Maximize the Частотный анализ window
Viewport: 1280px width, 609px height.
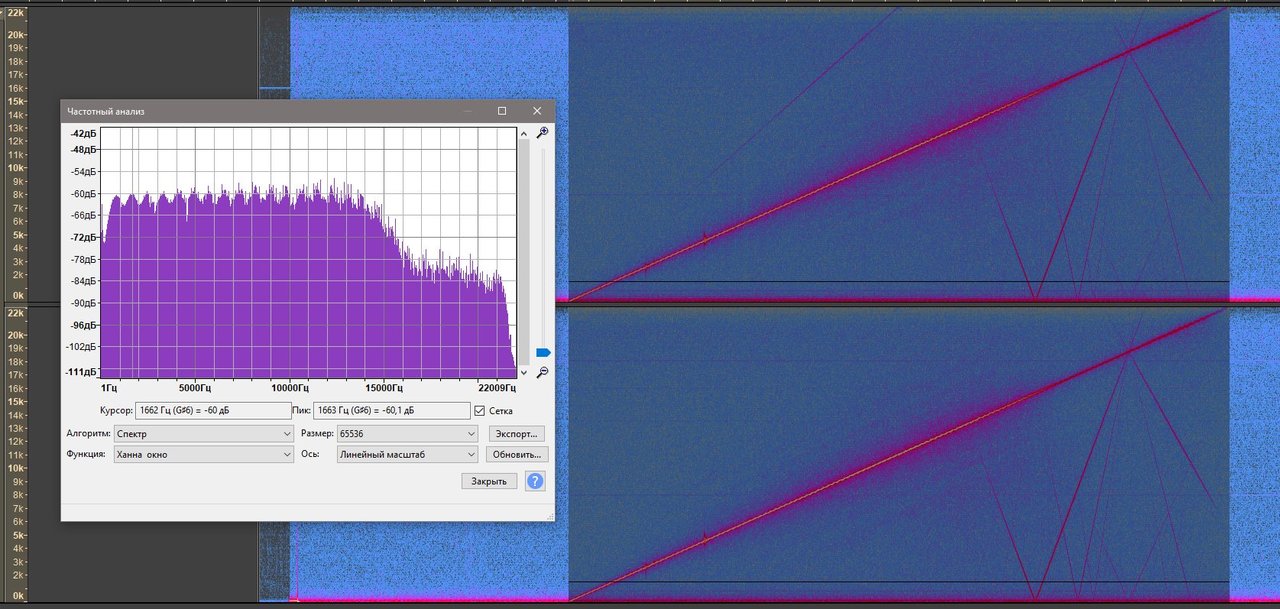pos(502,111)
